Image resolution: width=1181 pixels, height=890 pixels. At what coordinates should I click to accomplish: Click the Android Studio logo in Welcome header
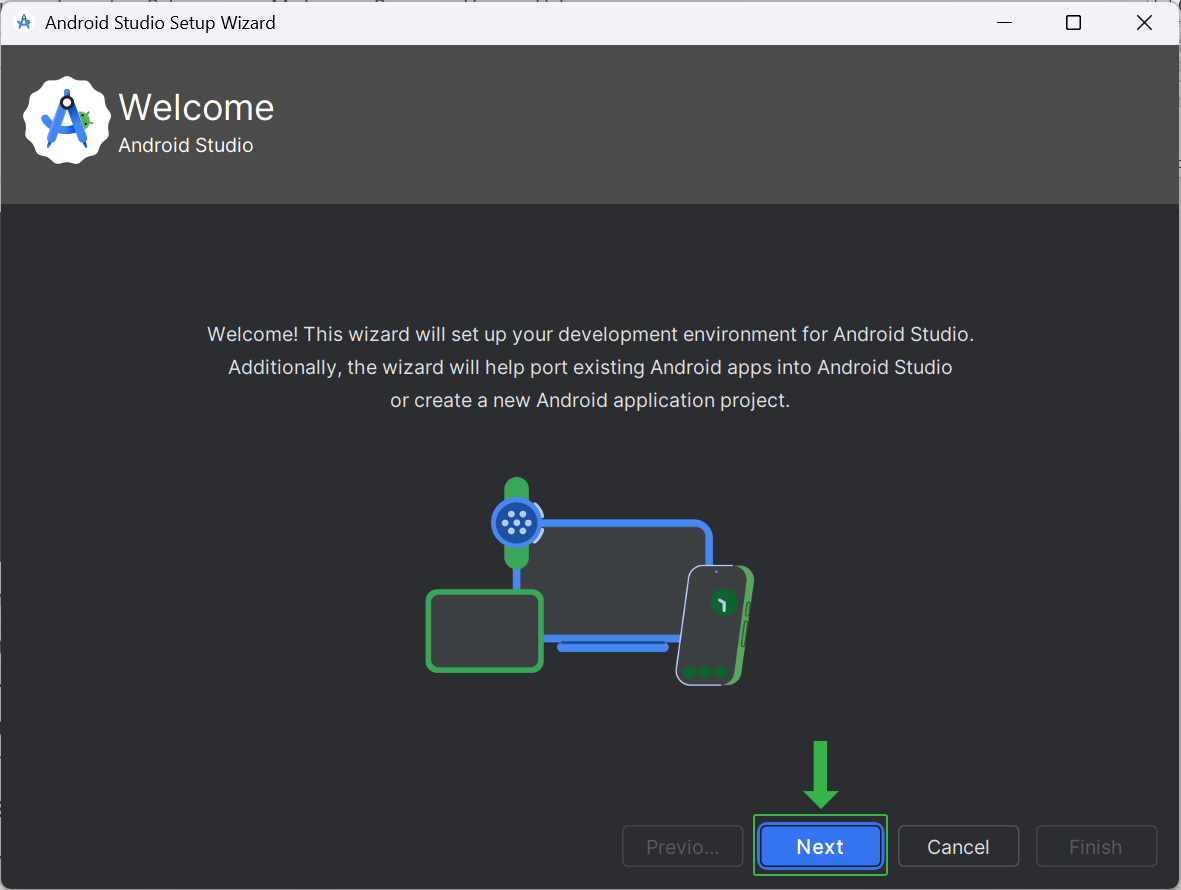67,120
